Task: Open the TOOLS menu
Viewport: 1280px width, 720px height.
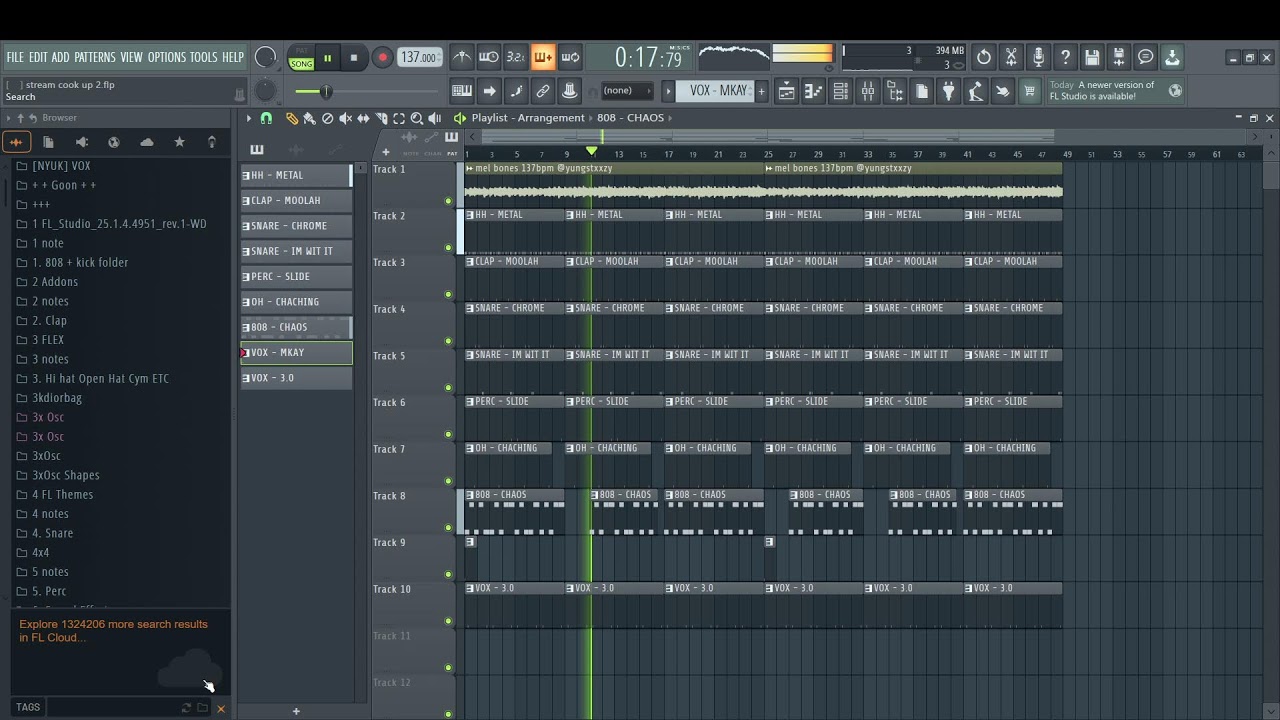Action: [x=203, y=57]
